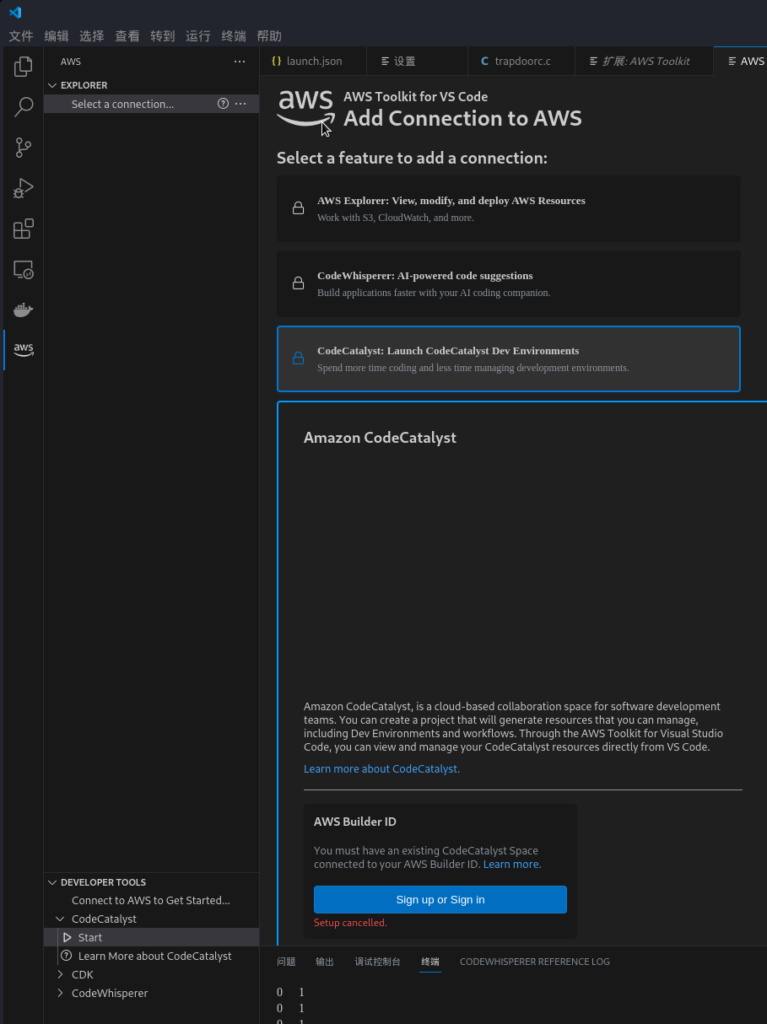The height and width of the screenshot is (1024, 767).
Task: Click lock icon on AWS Explorer card
Action: 298,208
